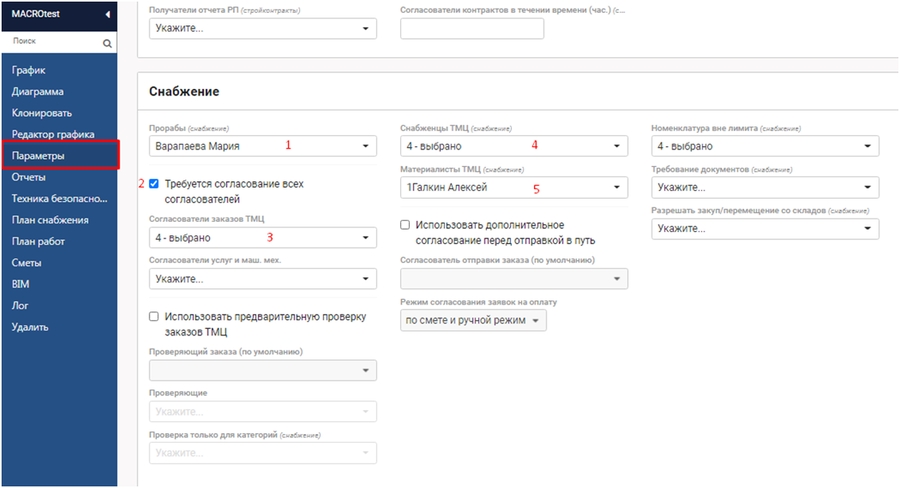Open the Требование документов dropdown
The width and height of the screenshot is (900, 488).
pos(765,187)
